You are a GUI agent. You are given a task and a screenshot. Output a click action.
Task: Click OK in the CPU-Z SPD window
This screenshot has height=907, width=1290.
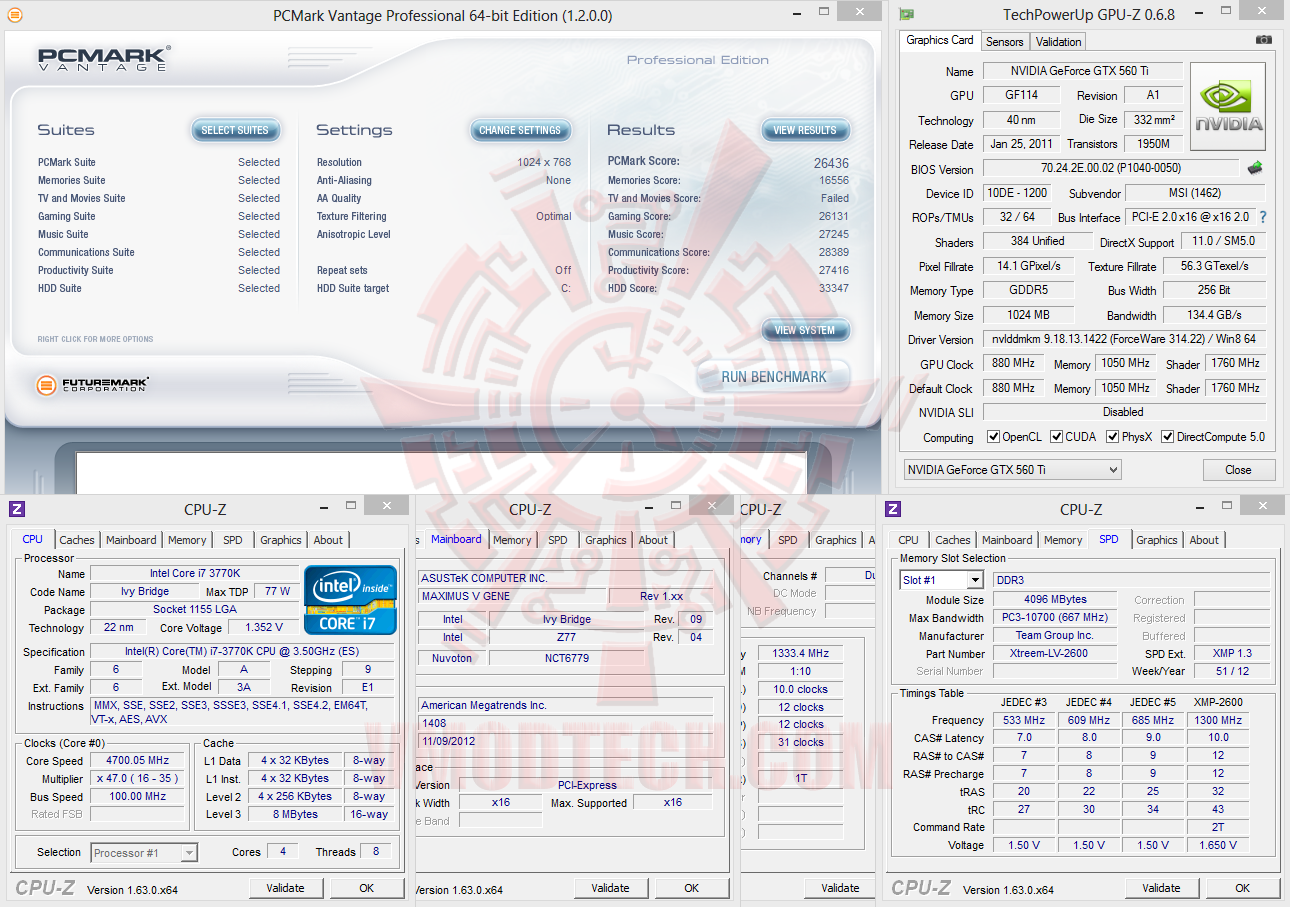pos(1242,888)
